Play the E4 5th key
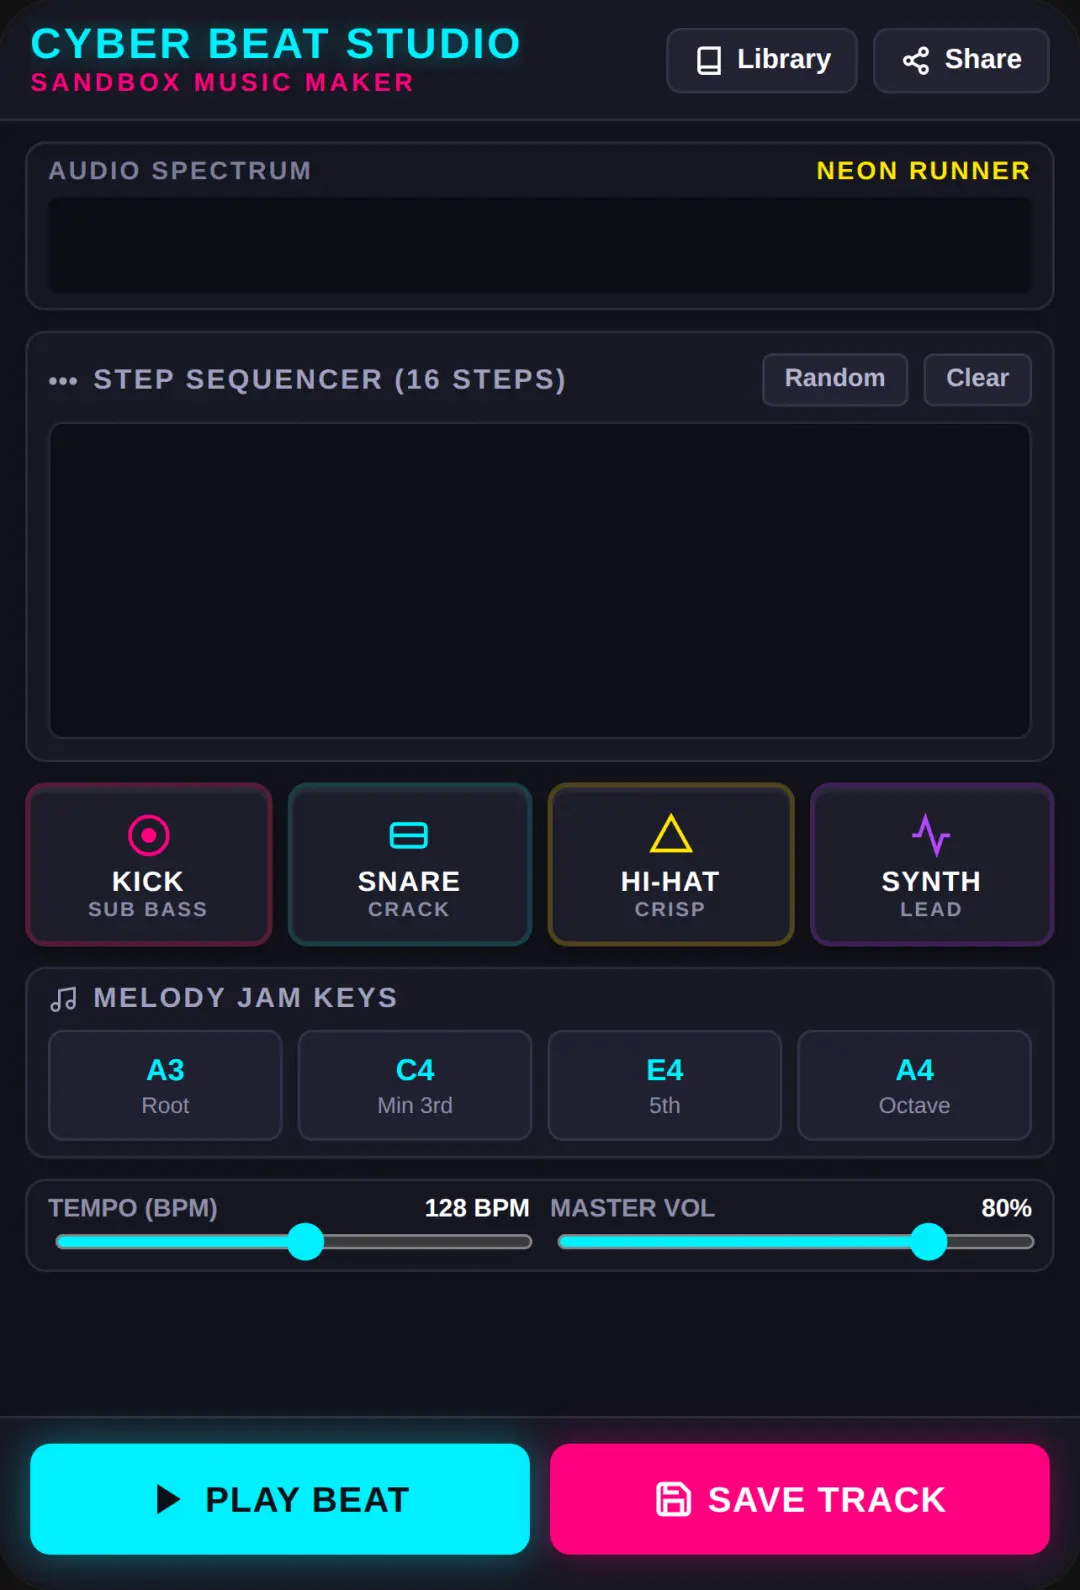This screenshot has width=1080, height=1590. click(x=665, y=1085)
